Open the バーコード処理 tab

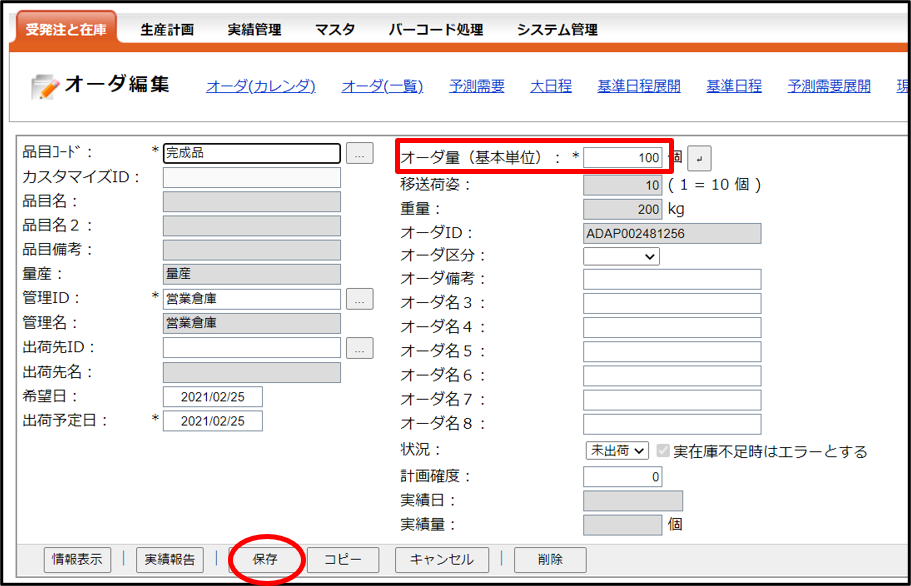[x=435, y=30]
